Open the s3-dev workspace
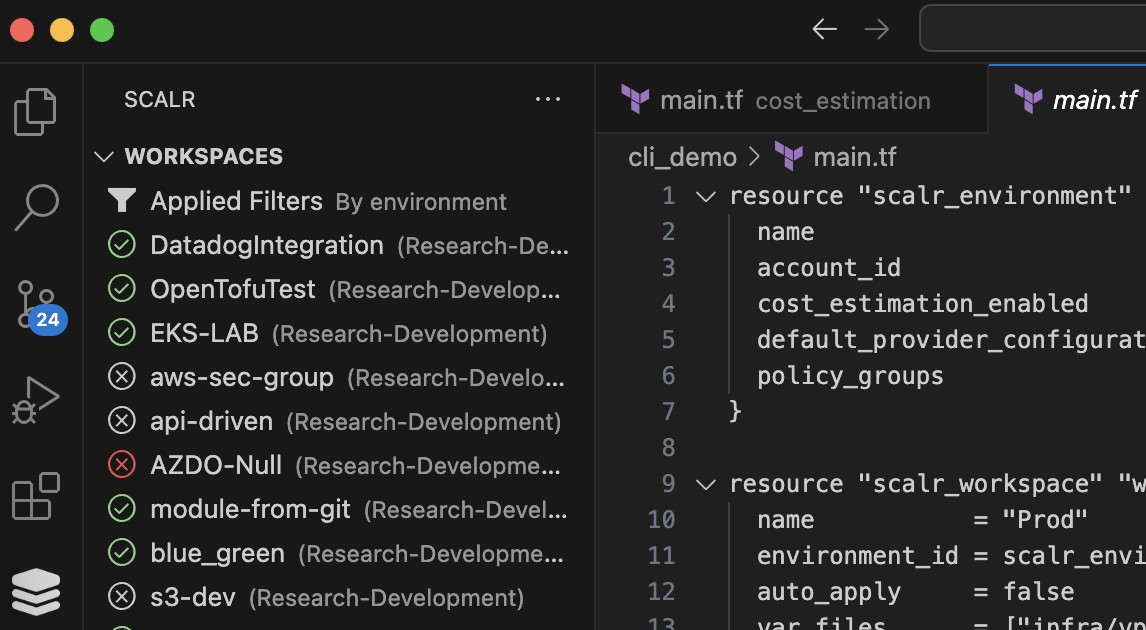 339,597
